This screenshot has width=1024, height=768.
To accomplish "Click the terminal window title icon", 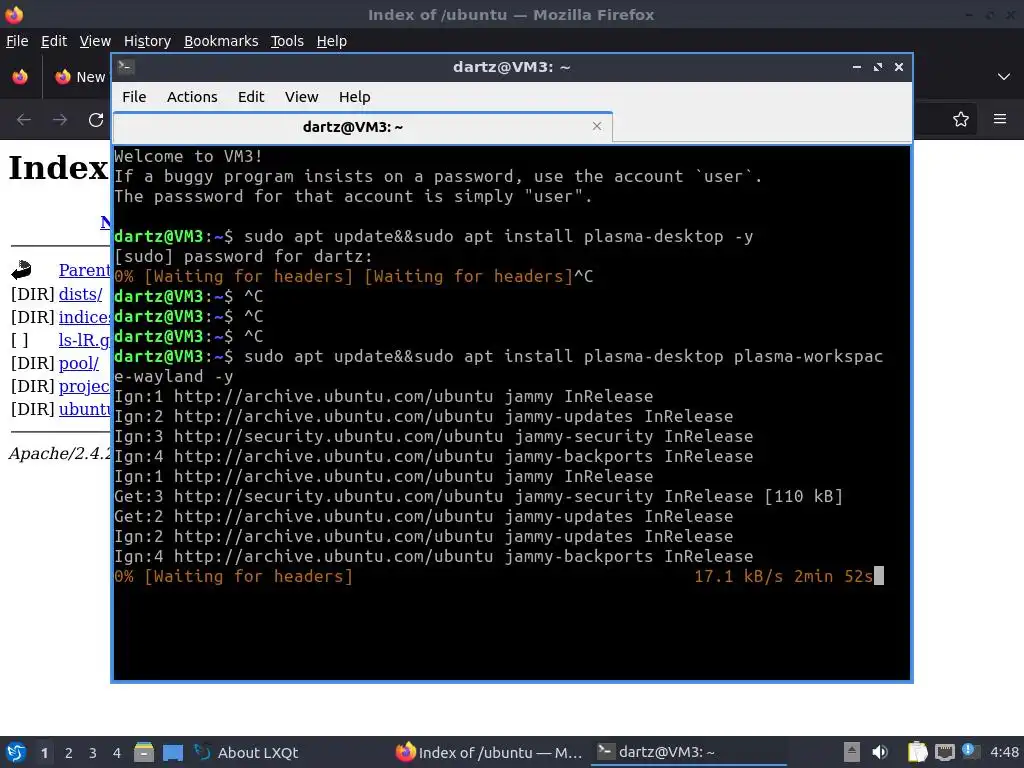I will click(x=126, y=67).
